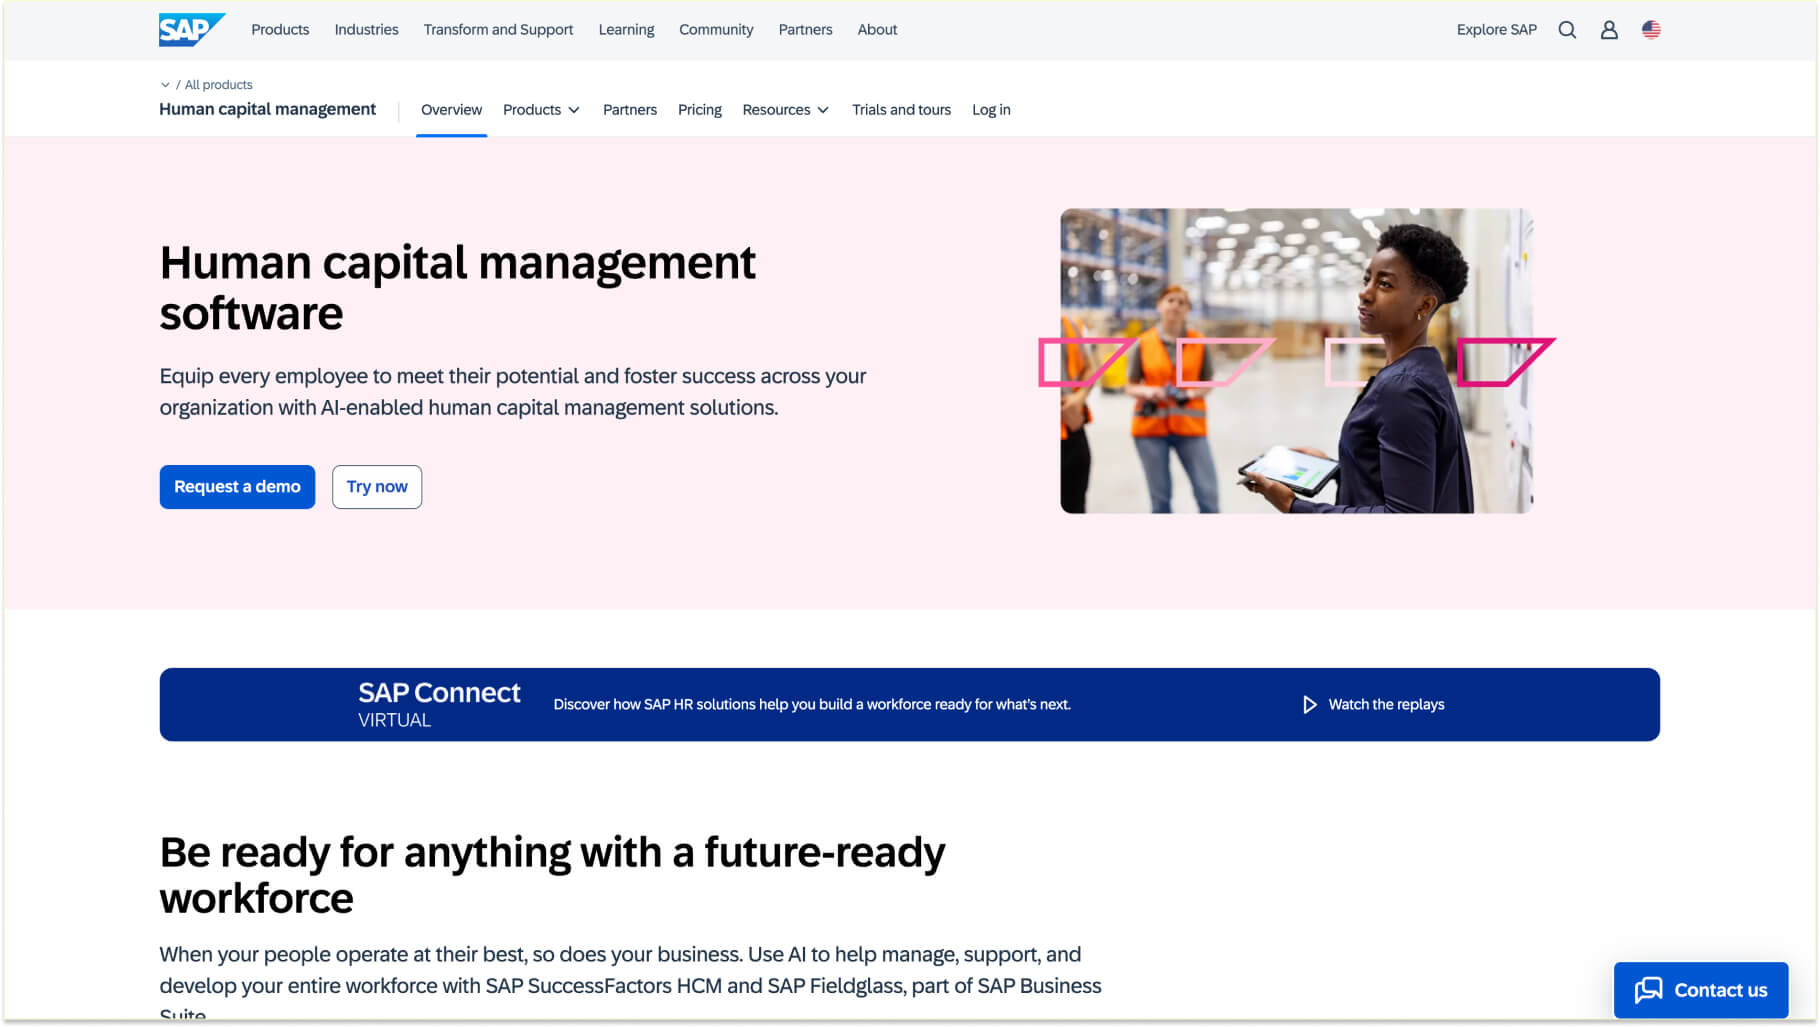This screenshot has height=1028, width=1820.
Task: Select the hero image of warehouse workers
Action: (x=1296, y=362)
